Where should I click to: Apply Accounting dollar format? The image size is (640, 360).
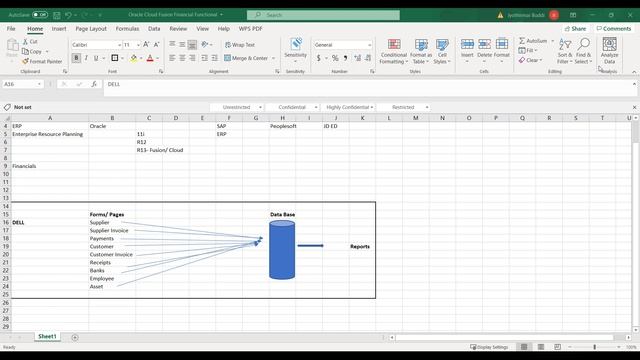(x=319, y=58)
